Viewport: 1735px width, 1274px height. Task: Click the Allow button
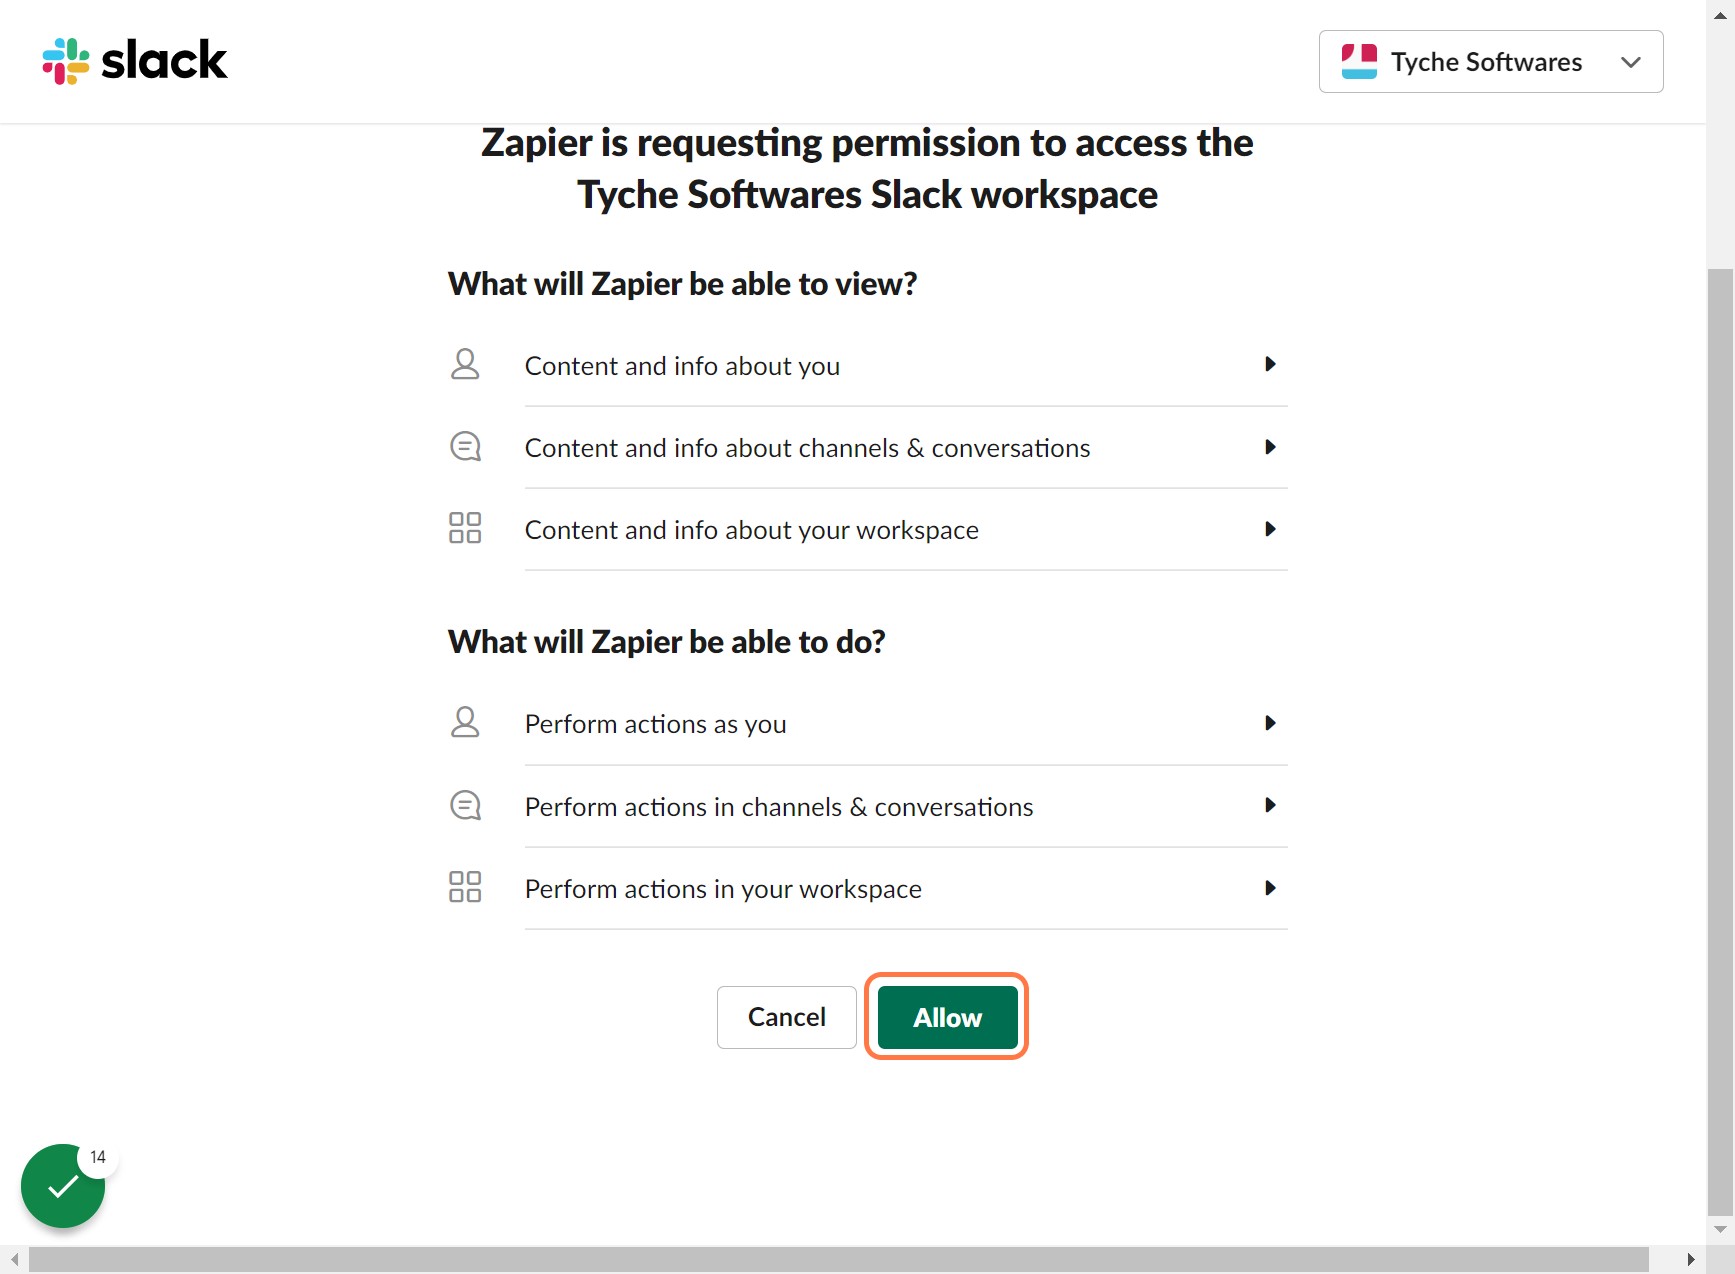point(947,1017)
